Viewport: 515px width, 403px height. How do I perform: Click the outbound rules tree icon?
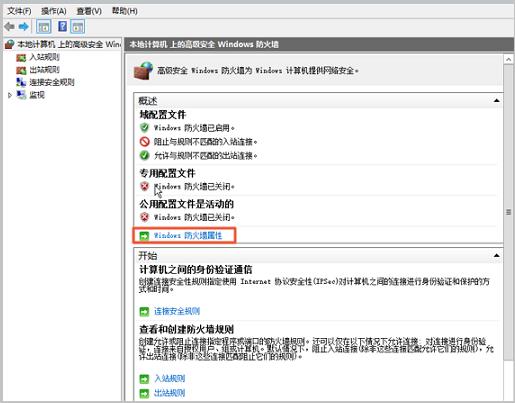(x=21, y=70)
